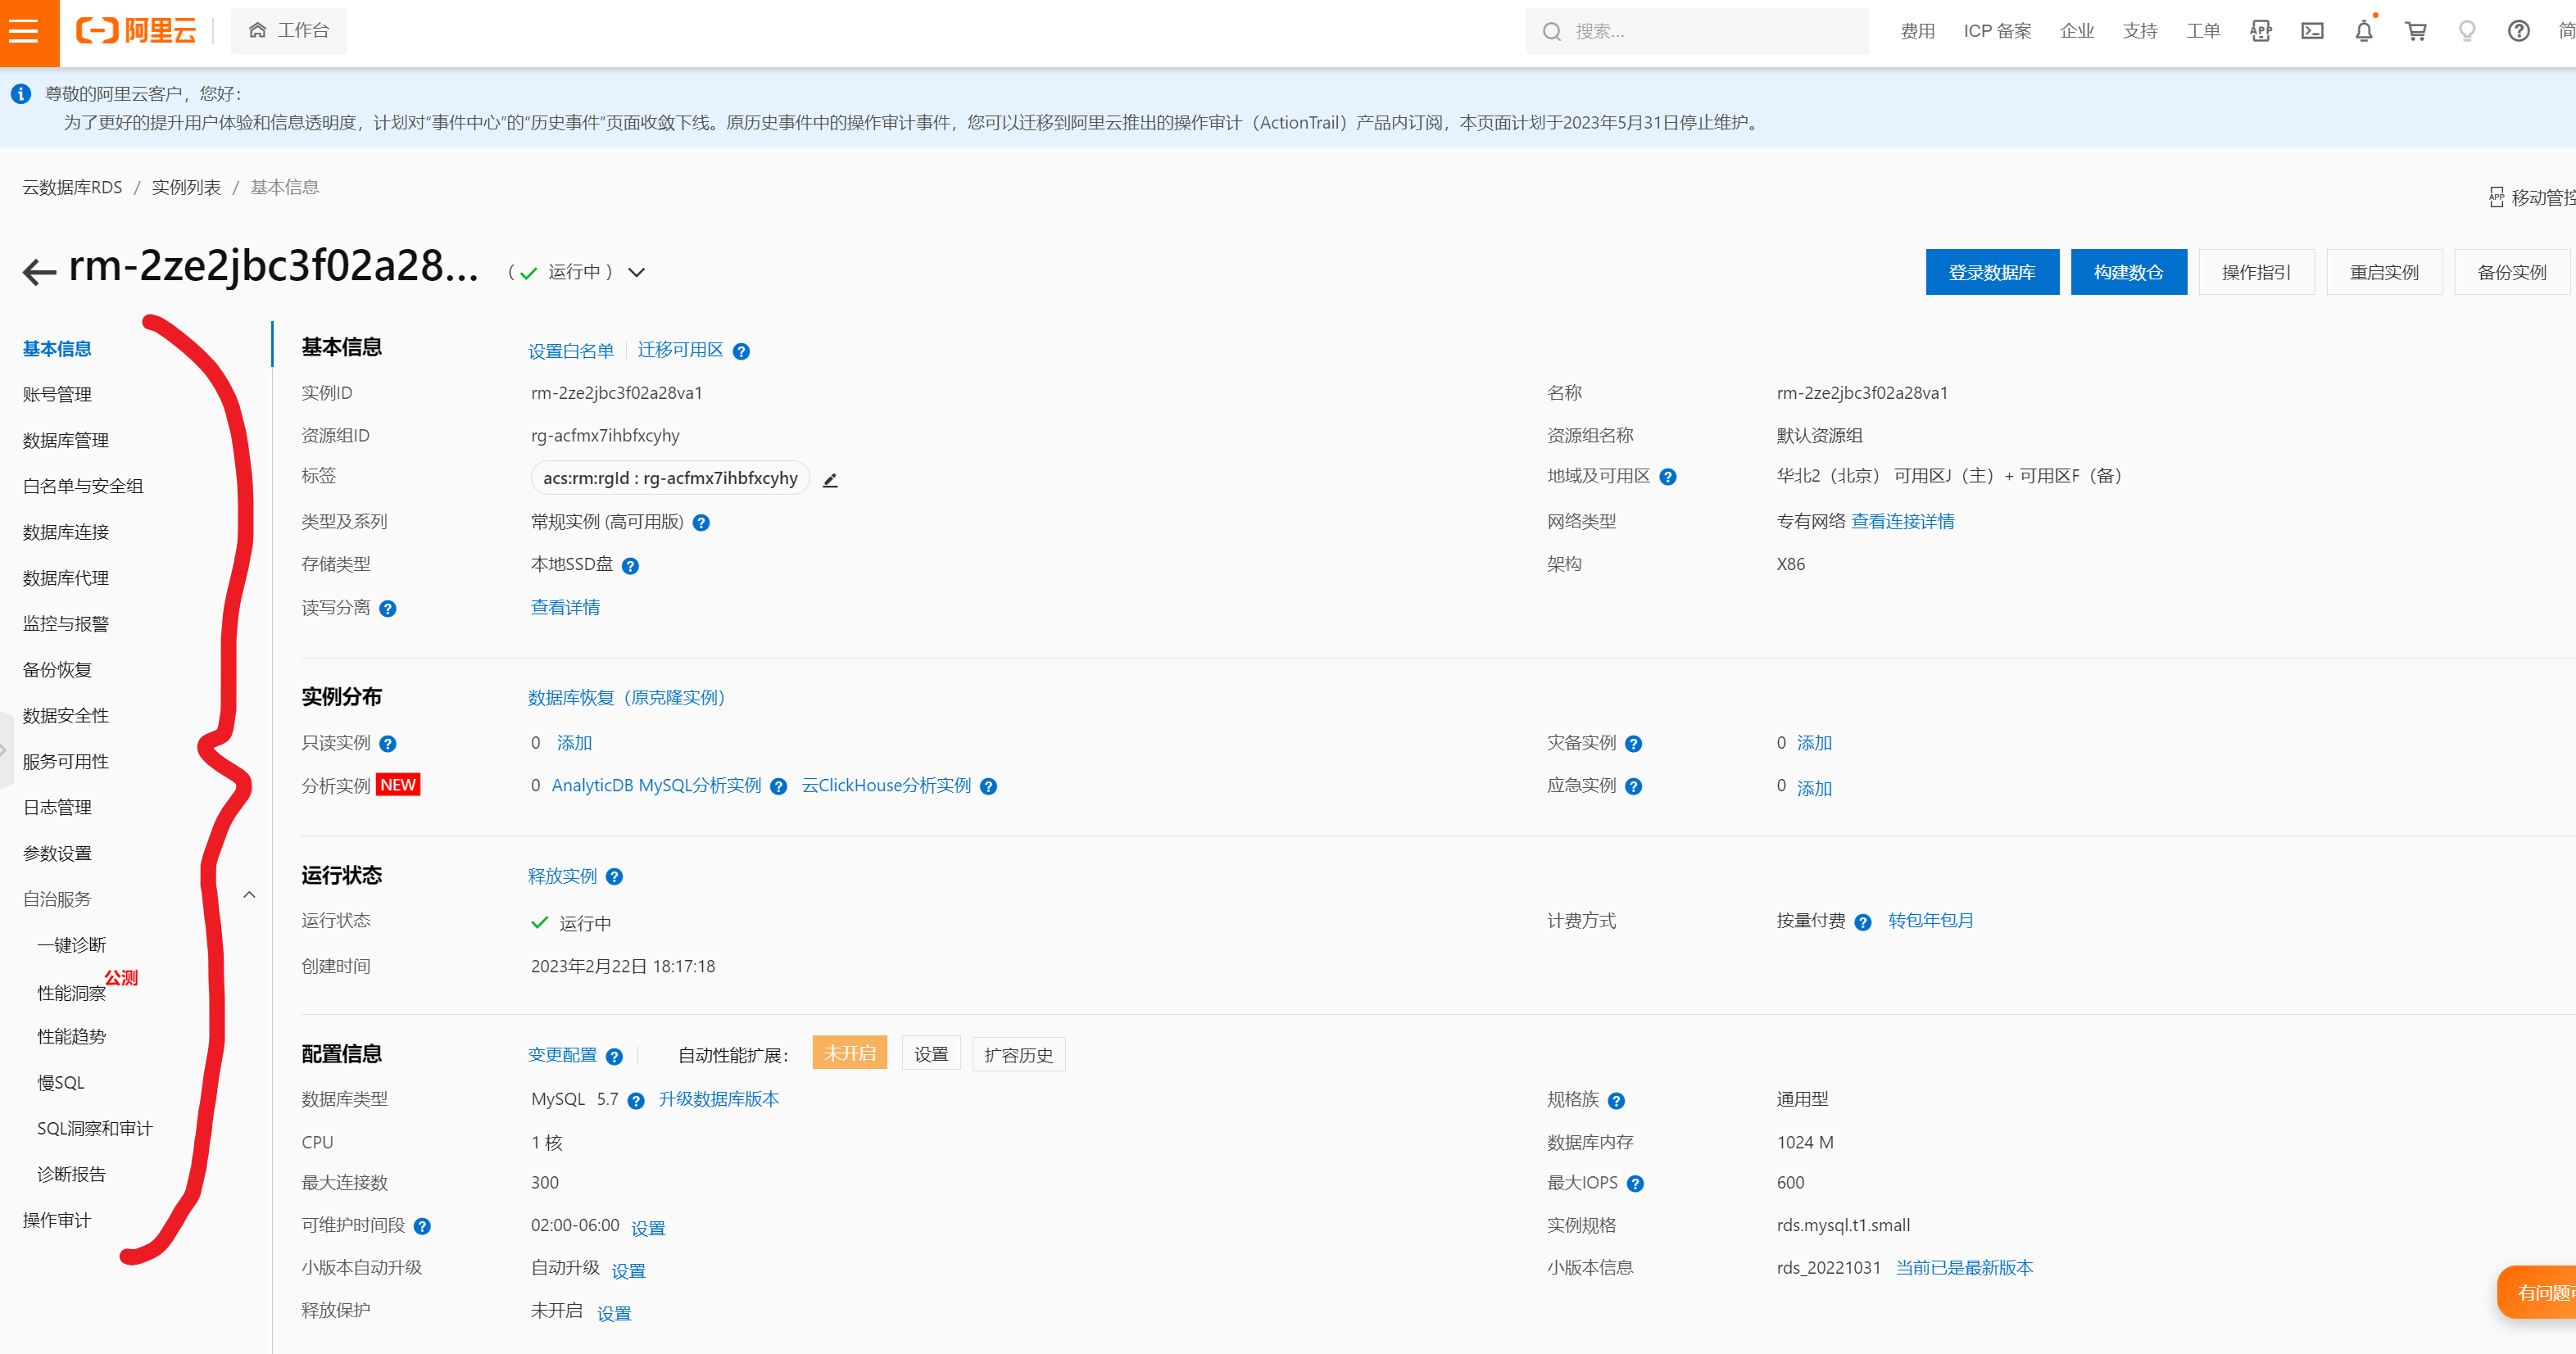The height and width of the screenshot is (1354, 2576).
Task: Toggle the 未开启 auto performance scaling badge
Action: tap(849, 1053)
